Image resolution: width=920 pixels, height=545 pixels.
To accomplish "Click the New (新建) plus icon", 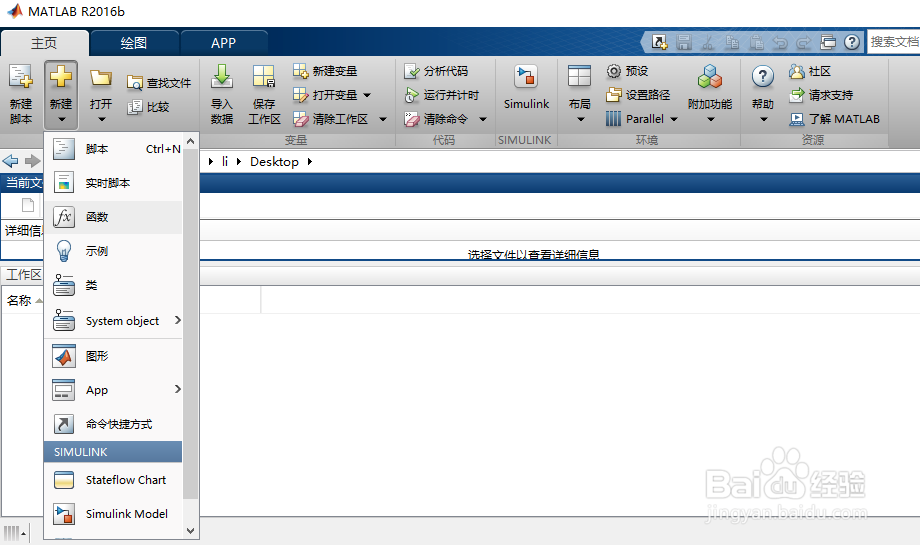I will click(x=60, y=77).
